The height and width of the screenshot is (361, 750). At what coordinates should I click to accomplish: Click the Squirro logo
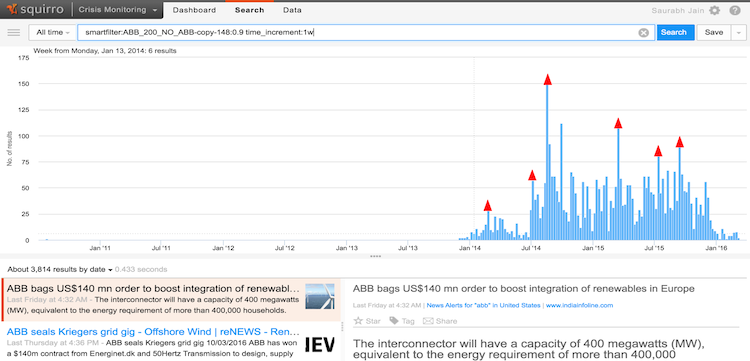(36, 10)
